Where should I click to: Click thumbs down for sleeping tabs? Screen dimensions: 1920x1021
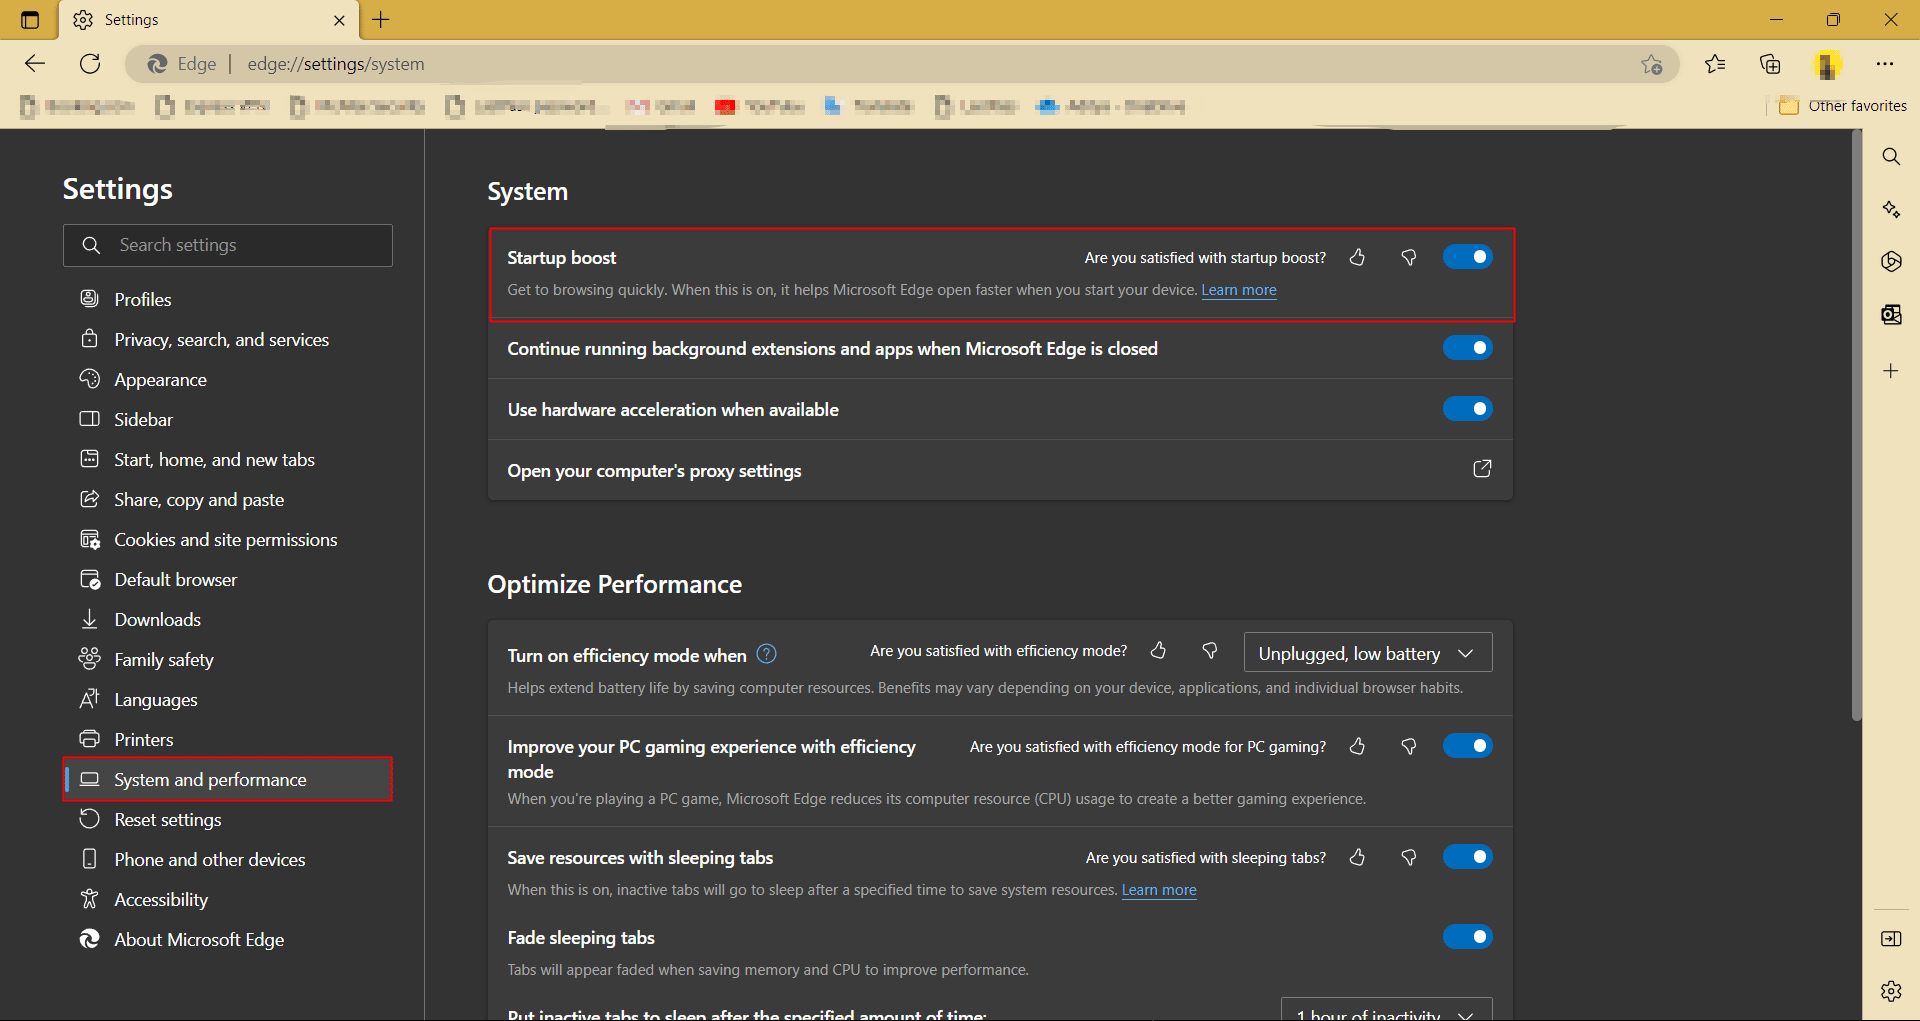[1409, 858]
